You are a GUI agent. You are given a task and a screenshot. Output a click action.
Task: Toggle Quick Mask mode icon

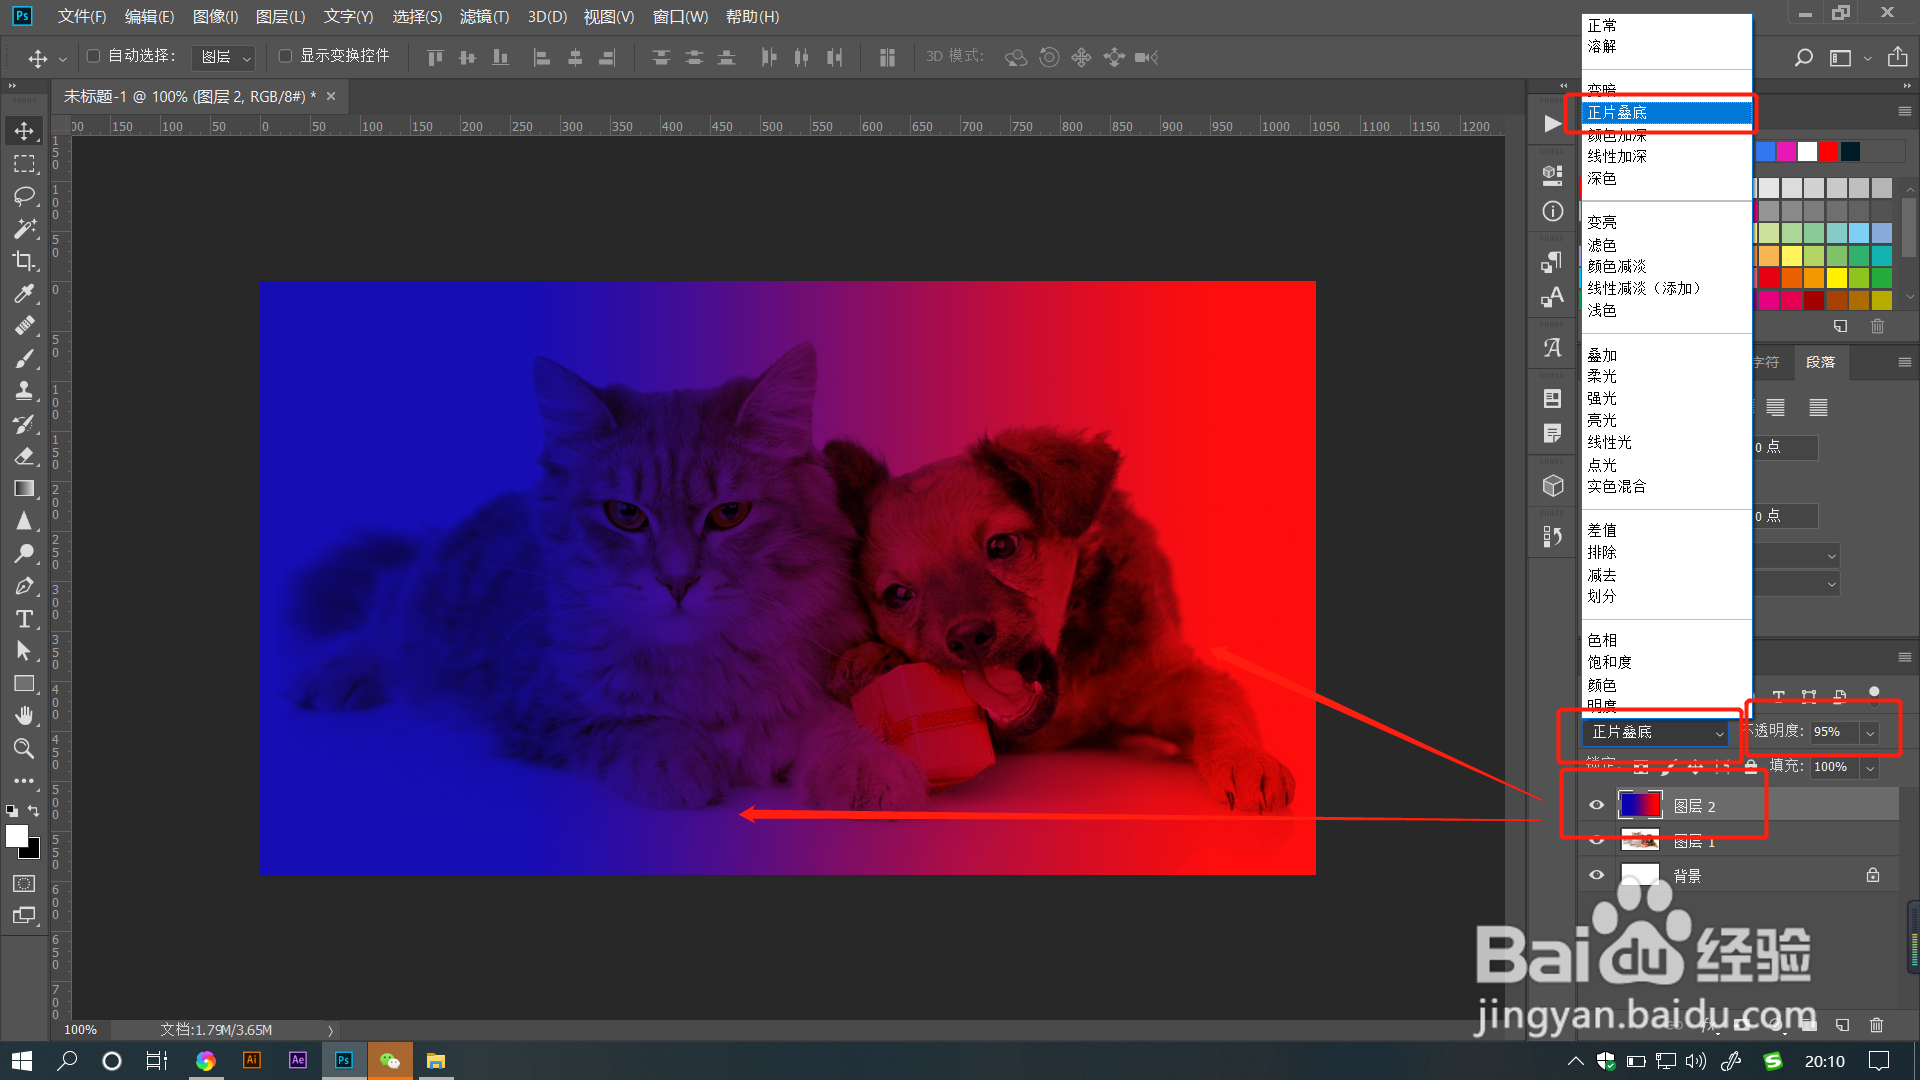[x=24, y=883]
